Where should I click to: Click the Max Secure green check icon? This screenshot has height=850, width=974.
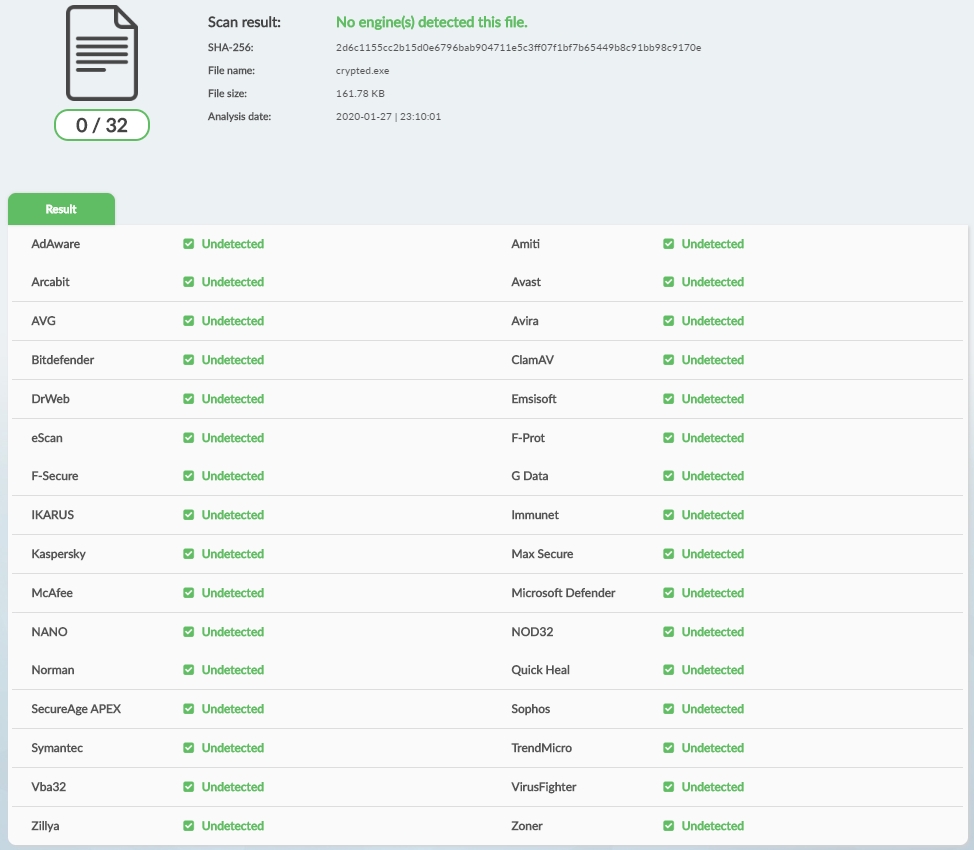(668, 554)
